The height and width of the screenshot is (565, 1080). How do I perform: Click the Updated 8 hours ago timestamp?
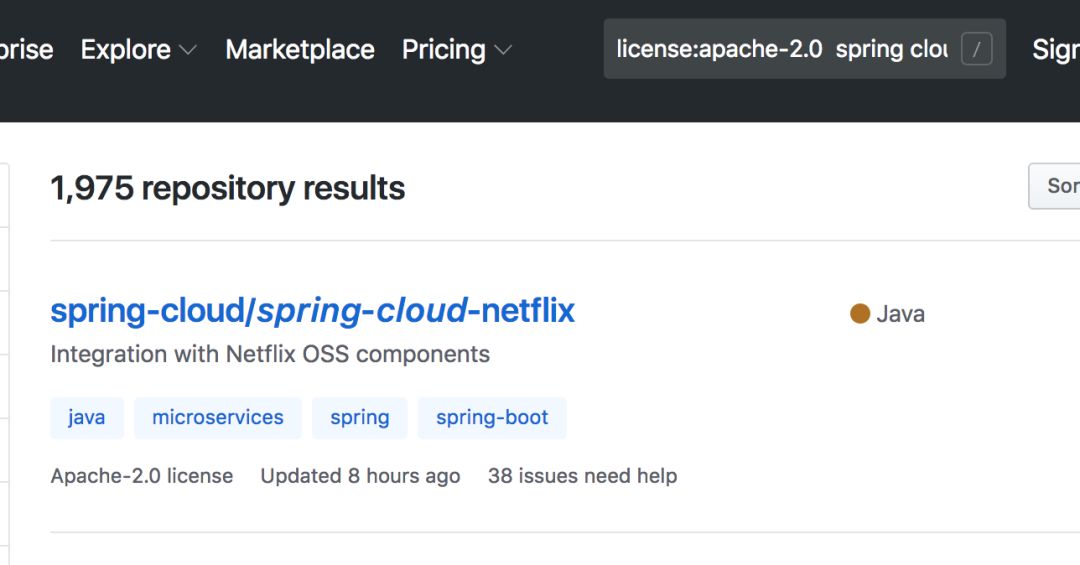click(360, 476)
